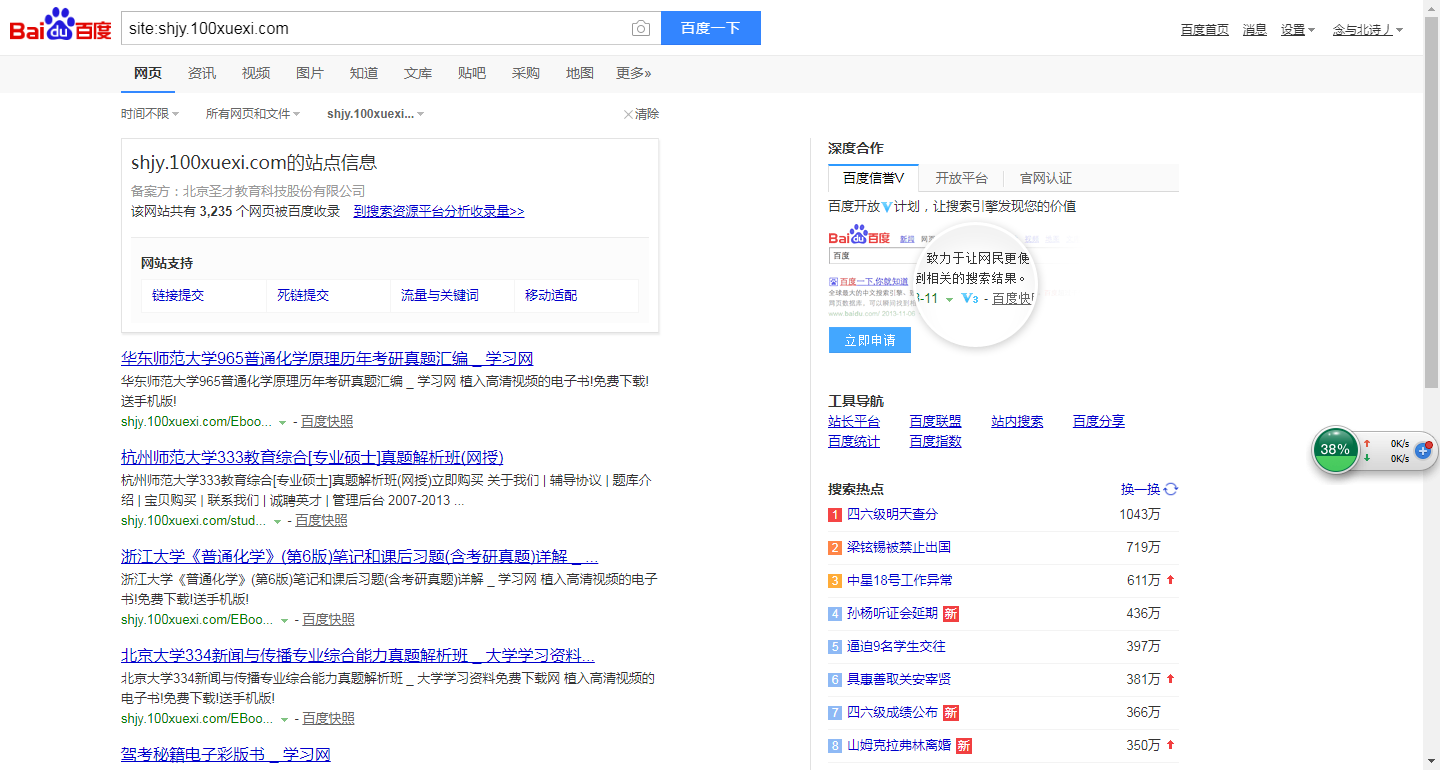
Task: Expand arrow next to 浙江大学 result URL
Action: tap(284, 621)
